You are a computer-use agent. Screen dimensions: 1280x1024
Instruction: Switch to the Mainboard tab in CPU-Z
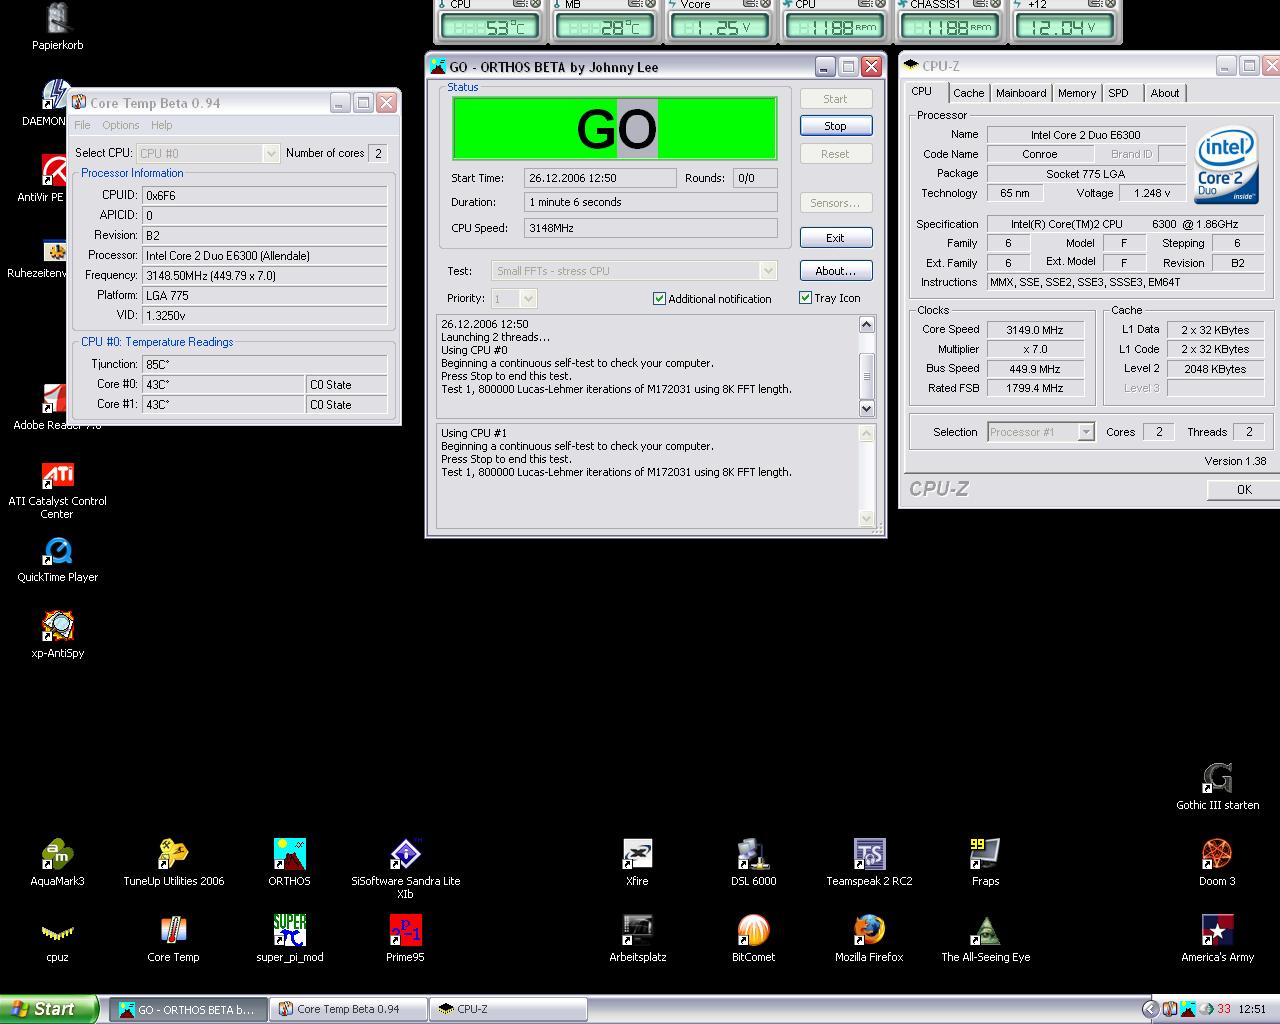1021,93
